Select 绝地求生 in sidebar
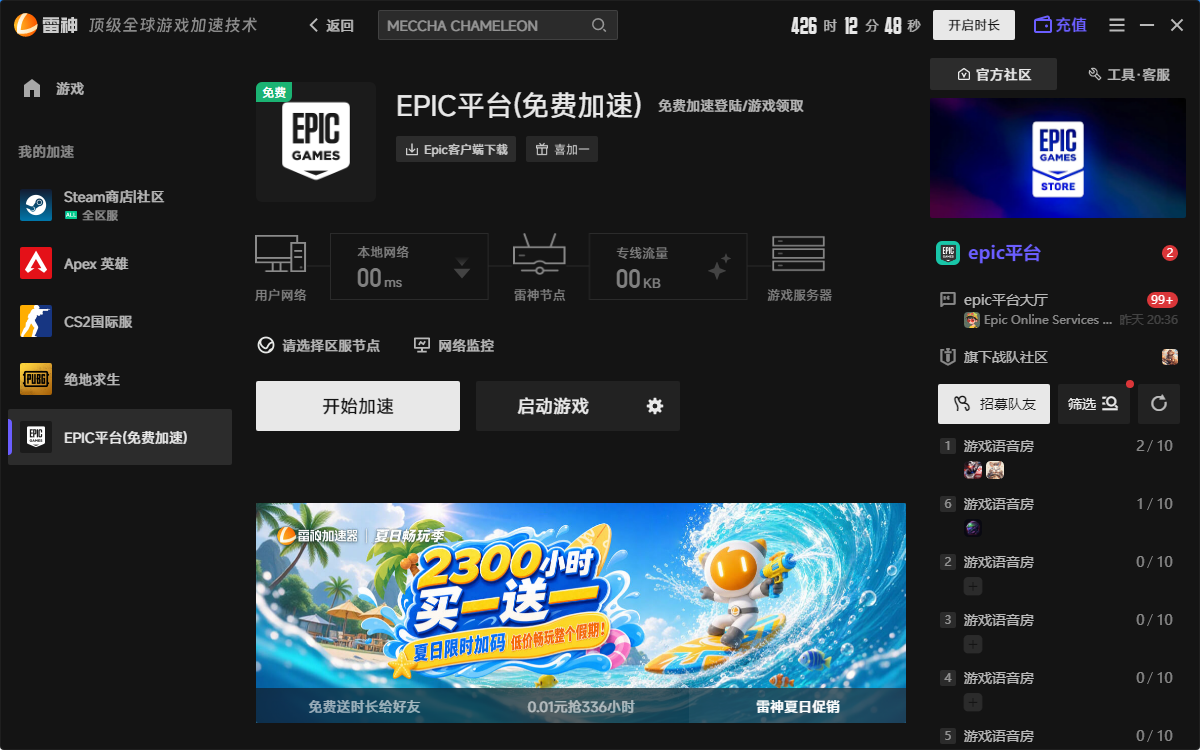The width and height of the screenshot is (1200, 750). [120, 379]
